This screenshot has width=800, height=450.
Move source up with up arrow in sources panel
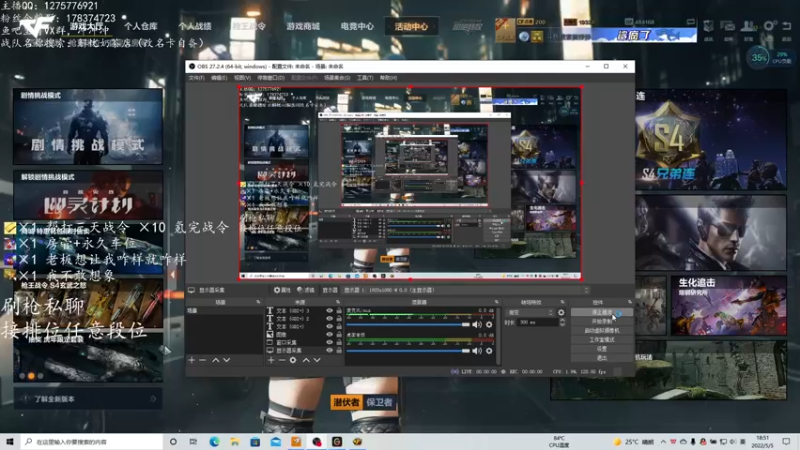click(306, 360)
